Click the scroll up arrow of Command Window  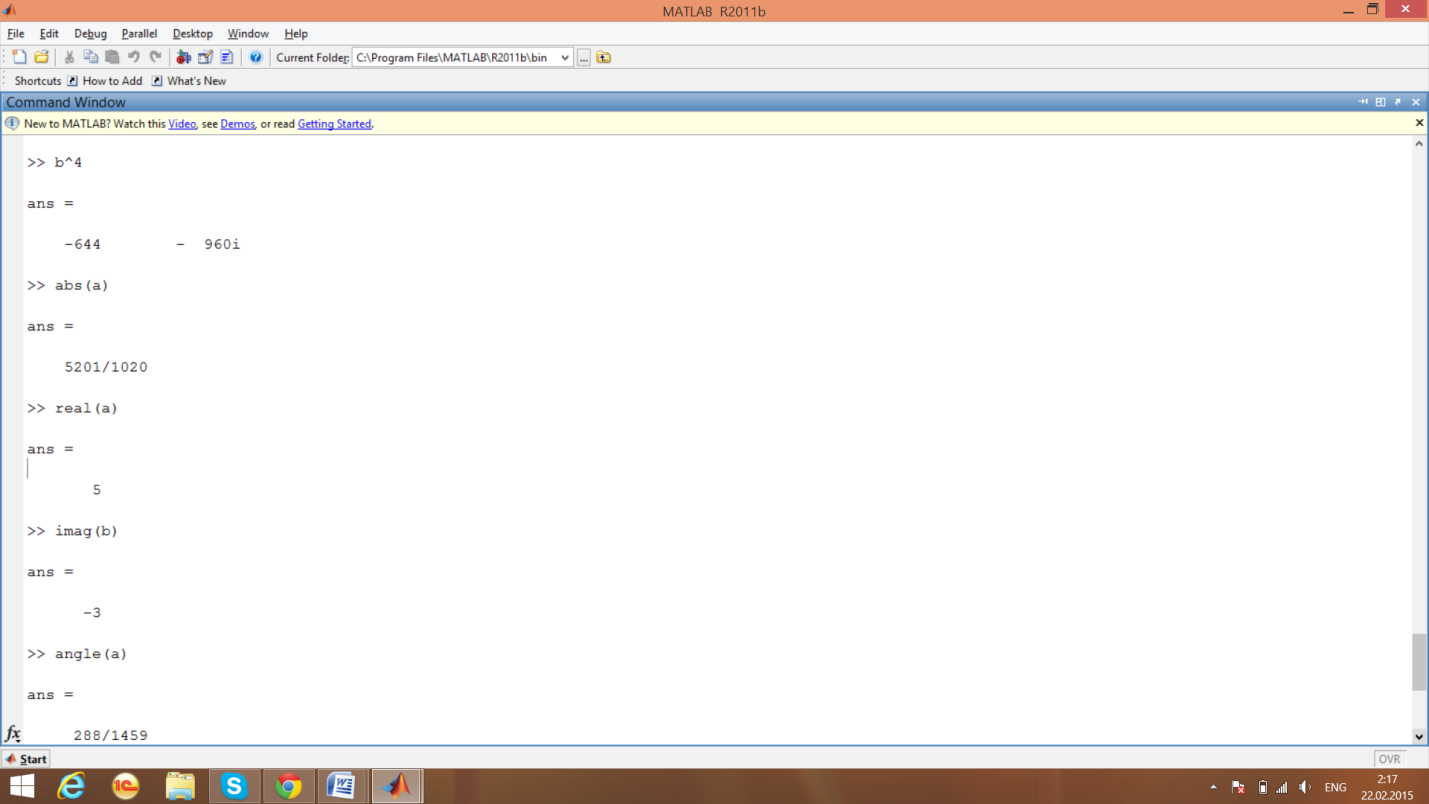[x=1419, y=144]
